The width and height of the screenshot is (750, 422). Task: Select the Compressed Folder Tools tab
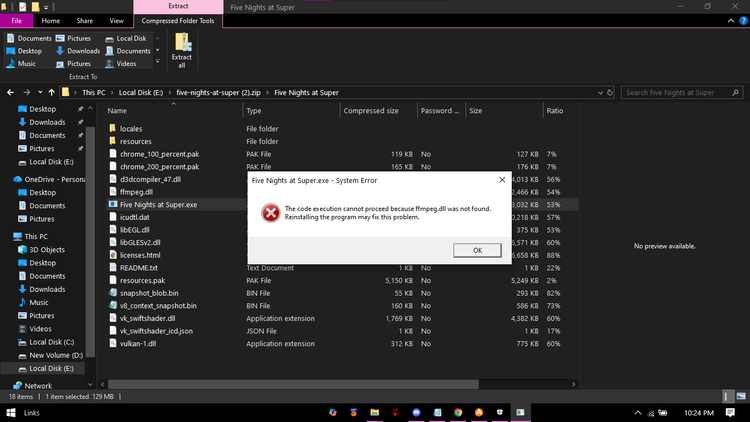click(x=178, y=21)
